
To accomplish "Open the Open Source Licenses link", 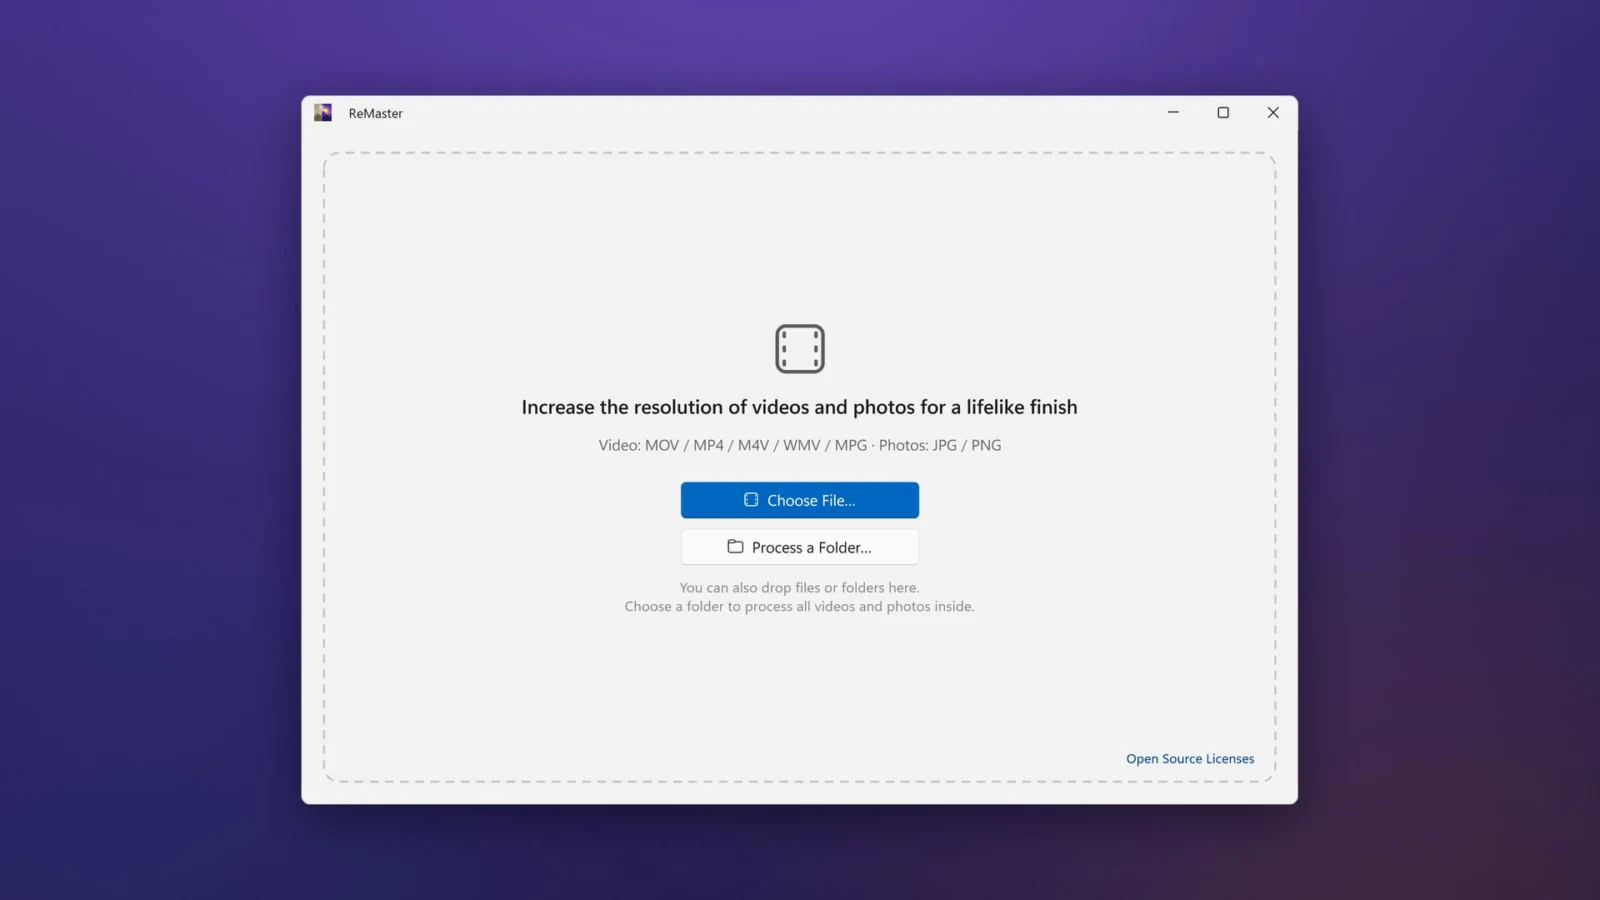I will (x=1190, y=759).
